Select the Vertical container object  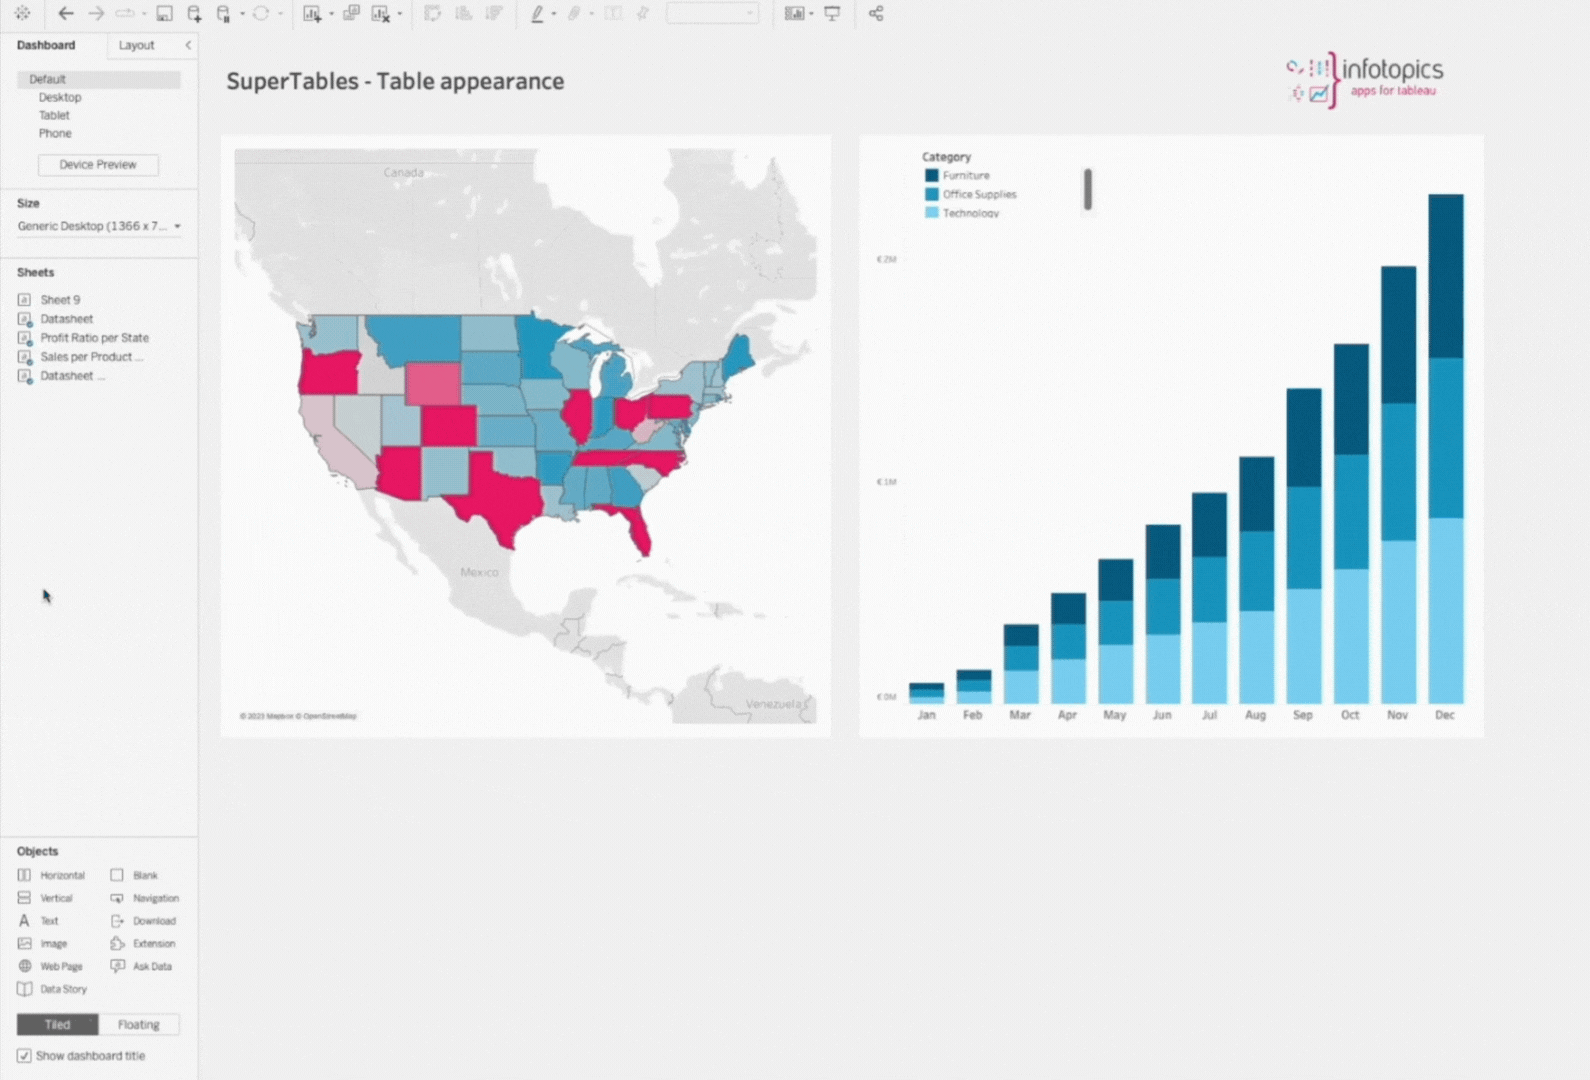click(46, 898)
